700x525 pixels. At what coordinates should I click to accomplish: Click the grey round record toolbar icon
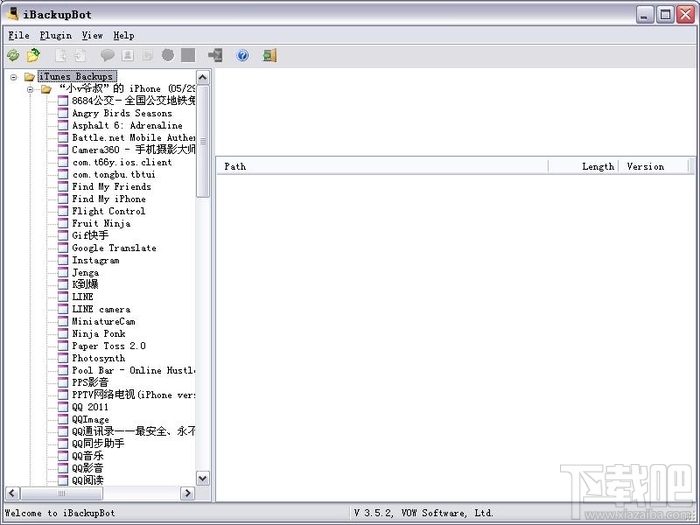point(168,55)
